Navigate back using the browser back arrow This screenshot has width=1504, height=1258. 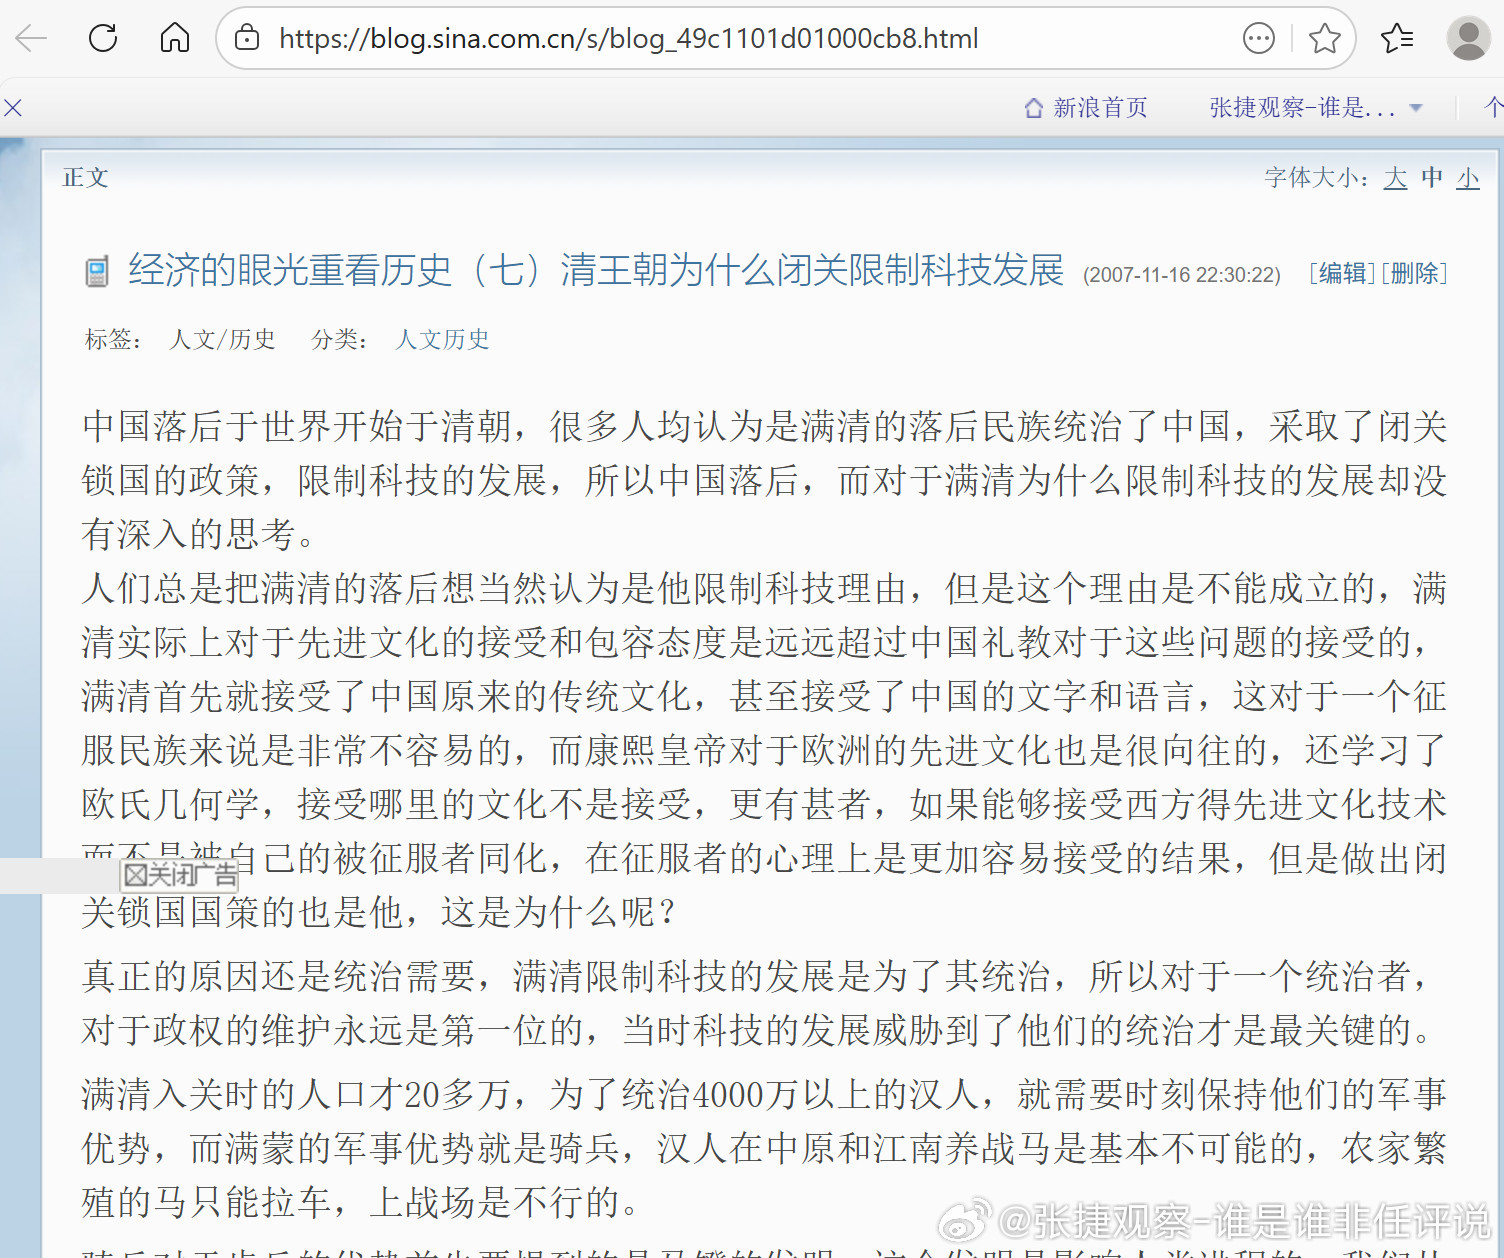(x=33, y=38)
